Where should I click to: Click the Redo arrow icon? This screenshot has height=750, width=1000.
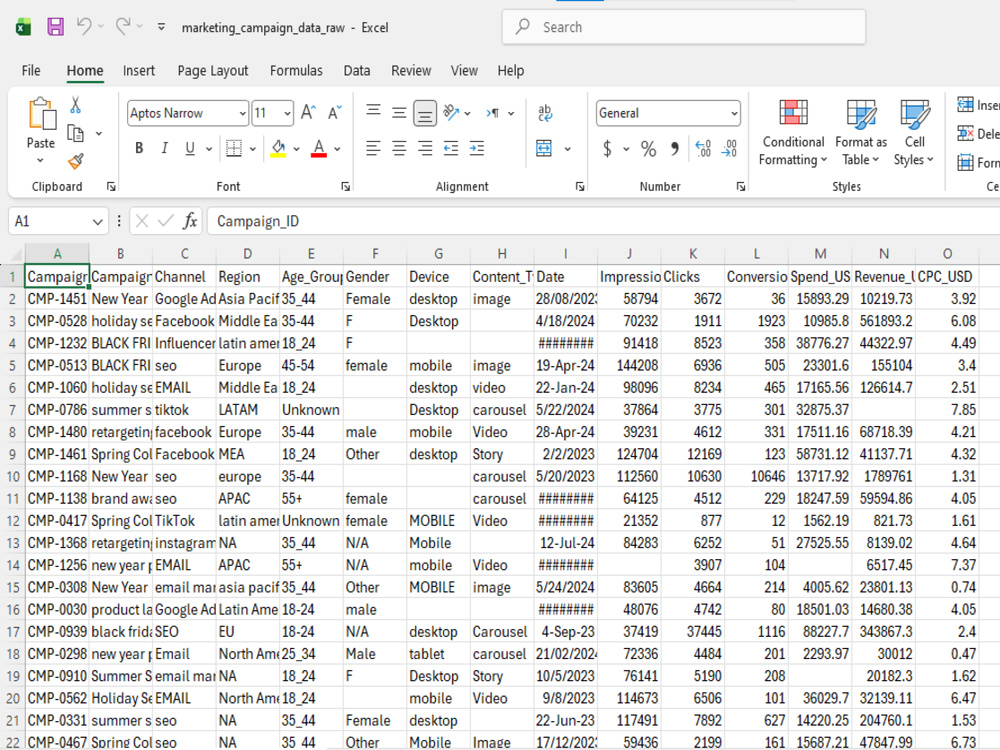[x=122, y=26]
